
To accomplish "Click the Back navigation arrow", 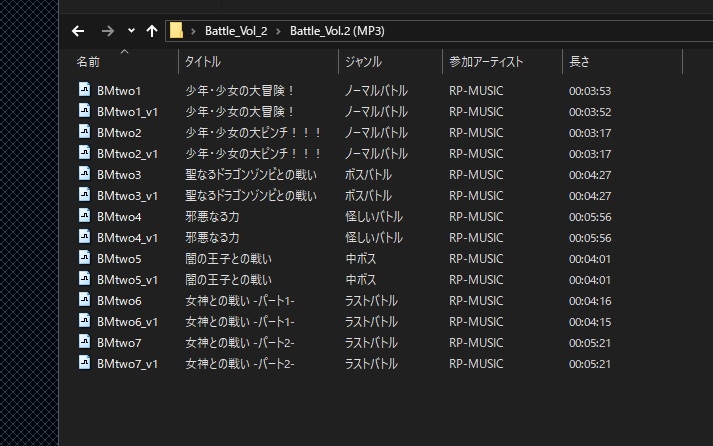I will click(78, 31).
